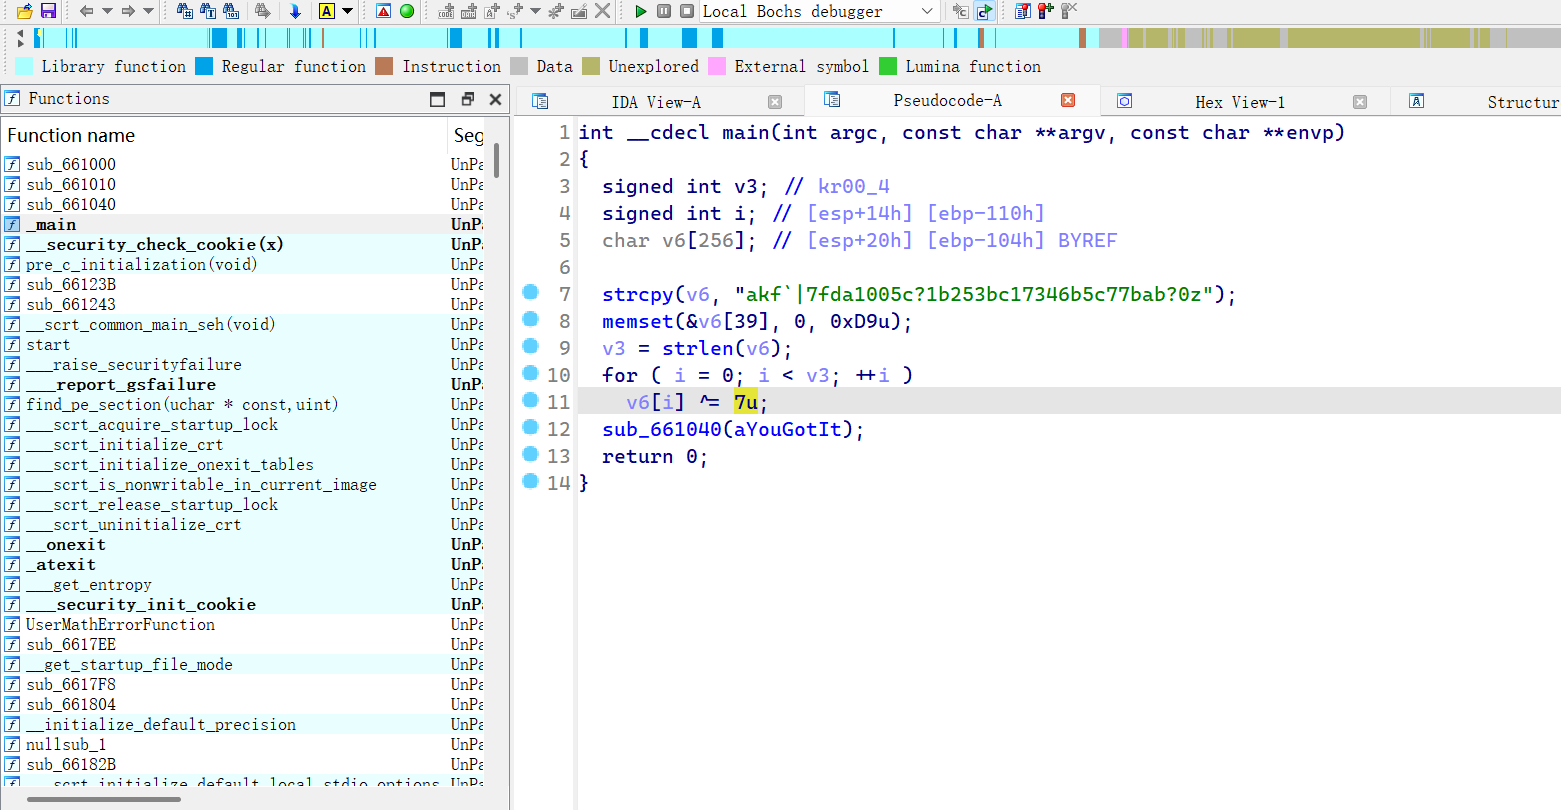Jump back with the left arrow icon

(86, 11)
